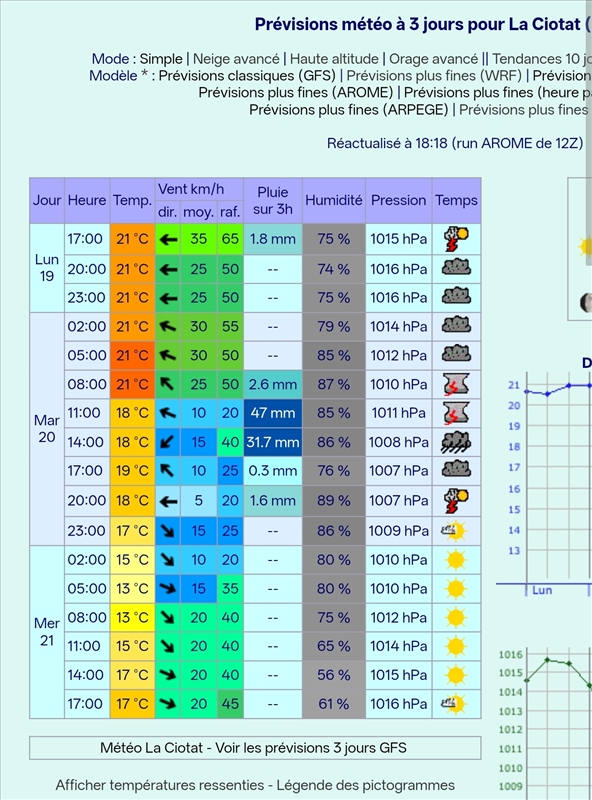
Task: Click the 89 % humidity cell
Action: [334, 500]
